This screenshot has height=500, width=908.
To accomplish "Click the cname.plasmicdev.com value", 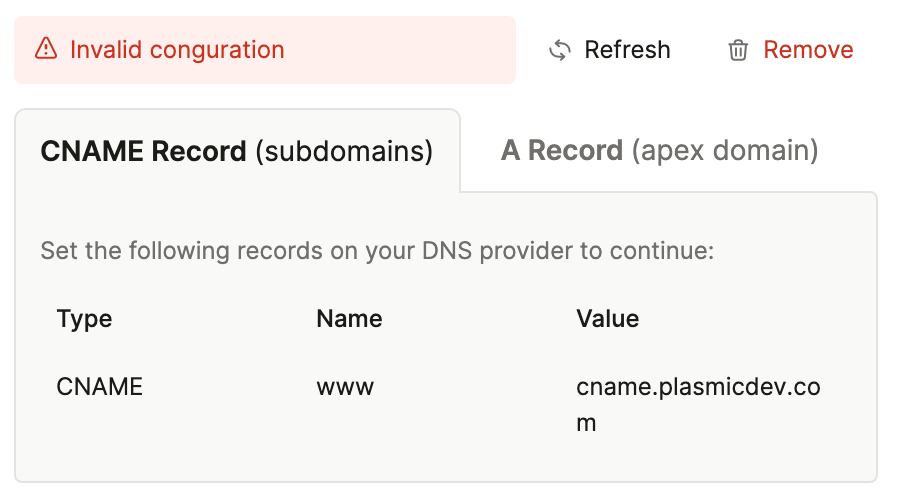I will pos(698,386).
